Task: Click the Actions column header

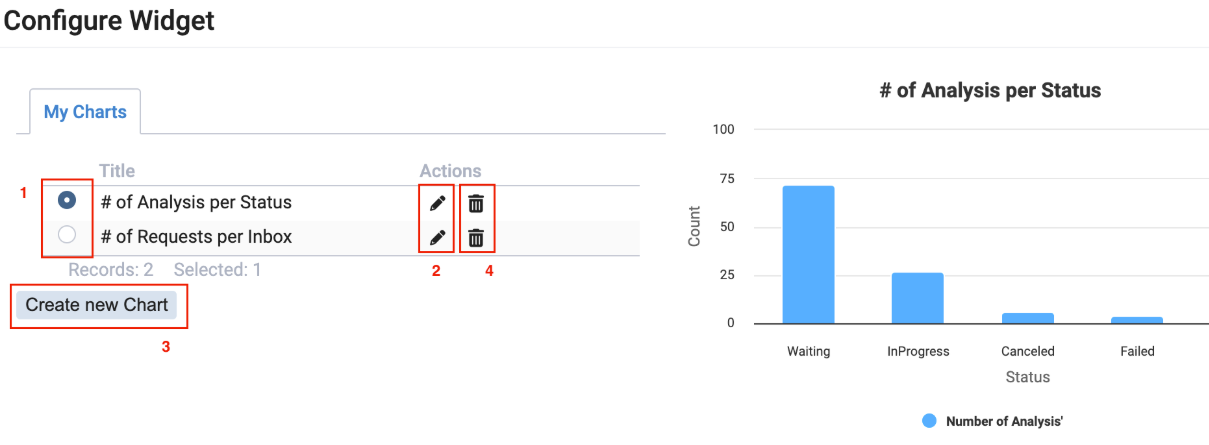Action: tap(450, 171)
